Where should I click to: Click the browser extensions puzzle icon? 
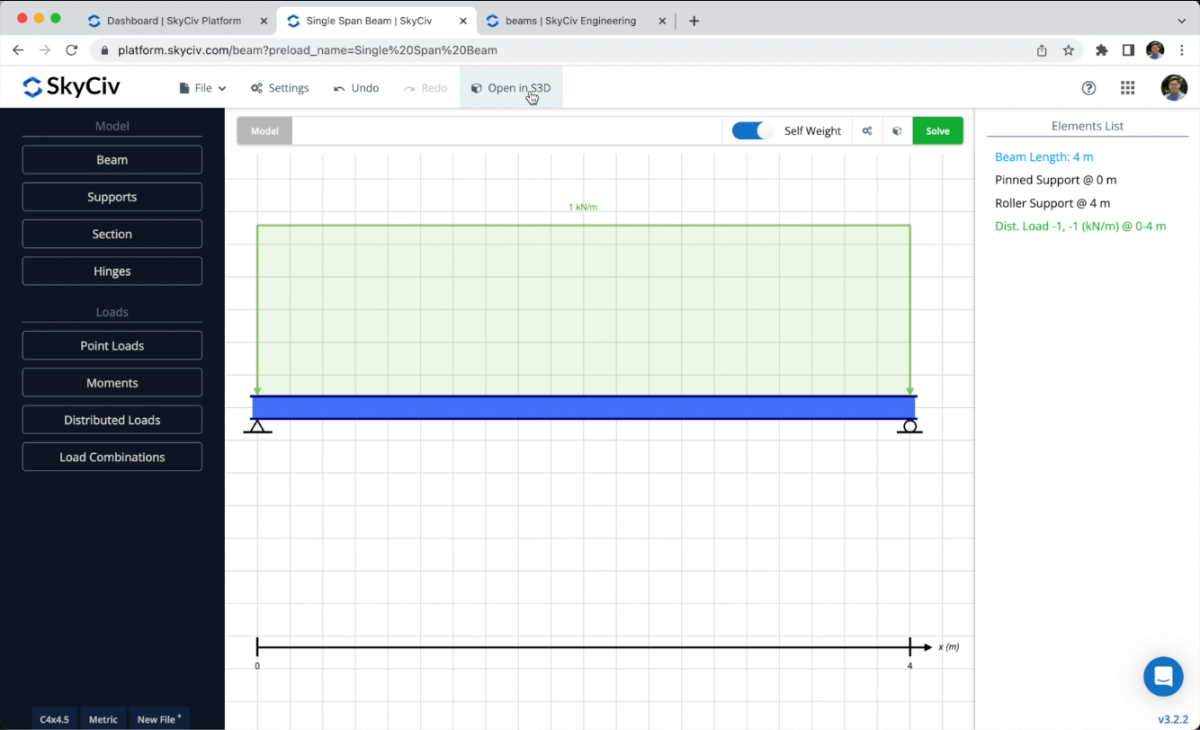(1102, 50)
